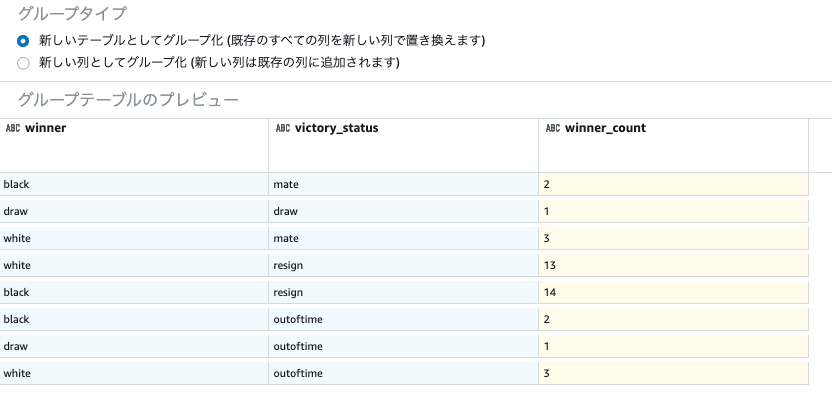Image resolution: width=832 pixels, height=400 pixels.
Task: Click label text of new column grouping option
Action: point(219,63)
